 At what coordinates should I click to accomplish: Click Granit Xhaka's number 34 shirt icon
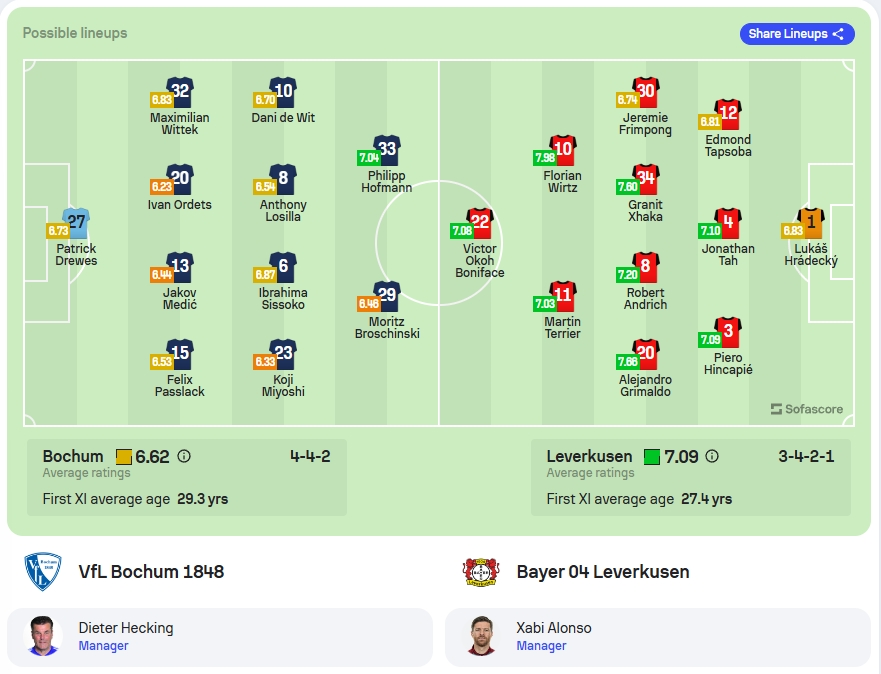click(646, 180)
